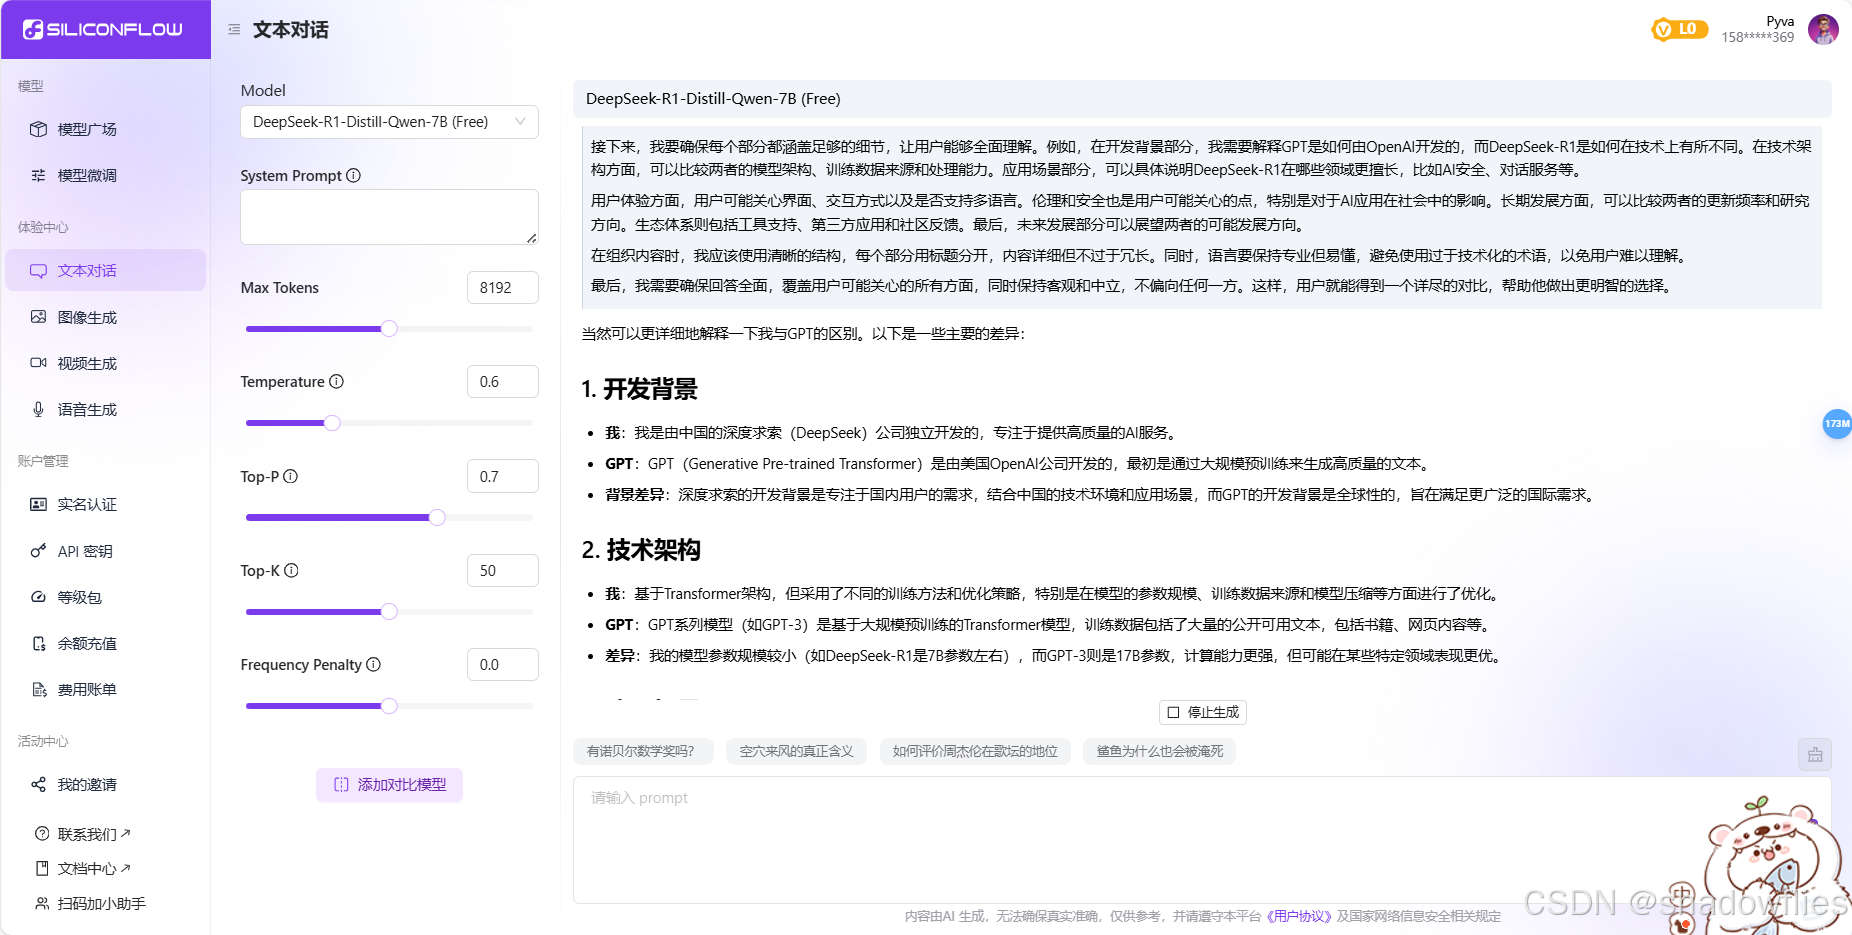Click the 费用账单 document icon

click(x=38, y=689)
